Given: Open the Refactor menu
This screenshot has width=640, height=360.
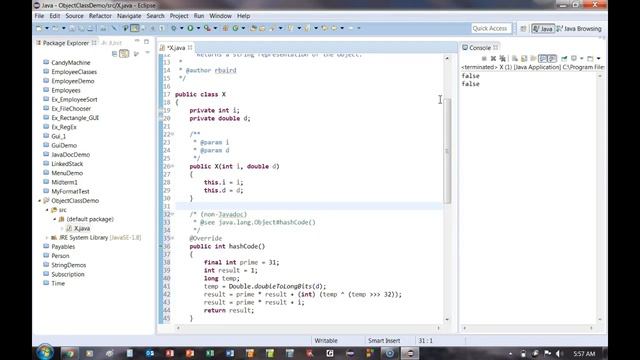Looking at the screenshot, I should point(100,16).
